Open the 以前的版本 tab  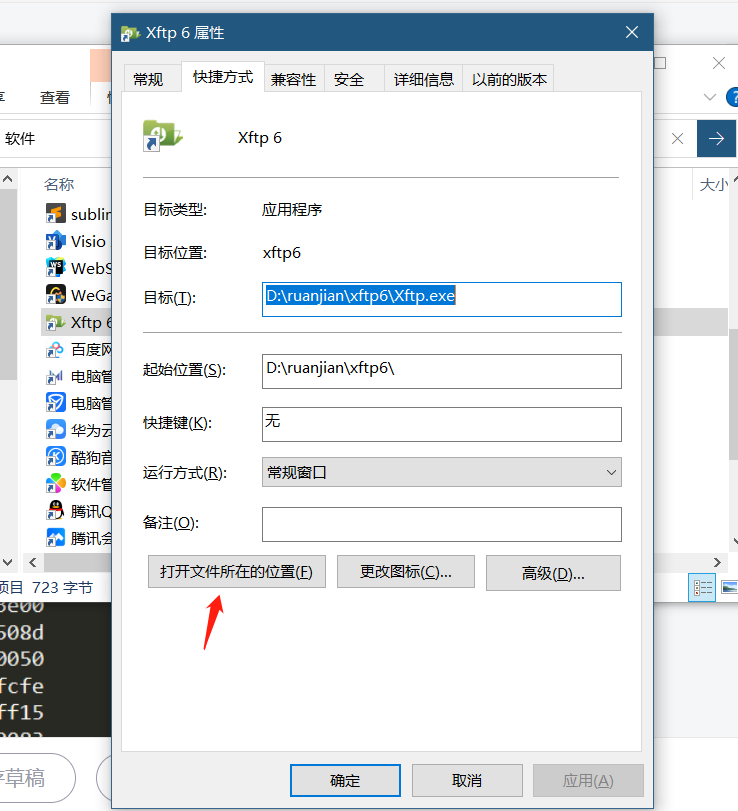click(509, 79)
